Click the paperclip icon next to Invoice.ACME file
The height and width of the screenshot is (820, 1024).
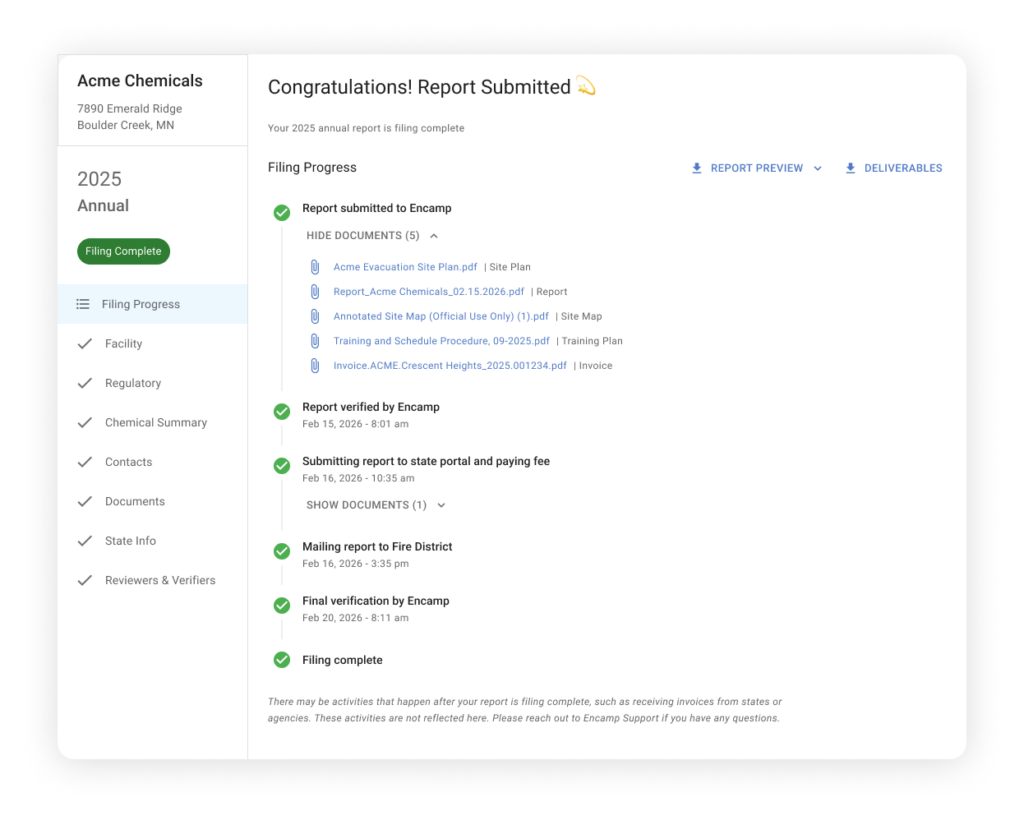(315, 366)
